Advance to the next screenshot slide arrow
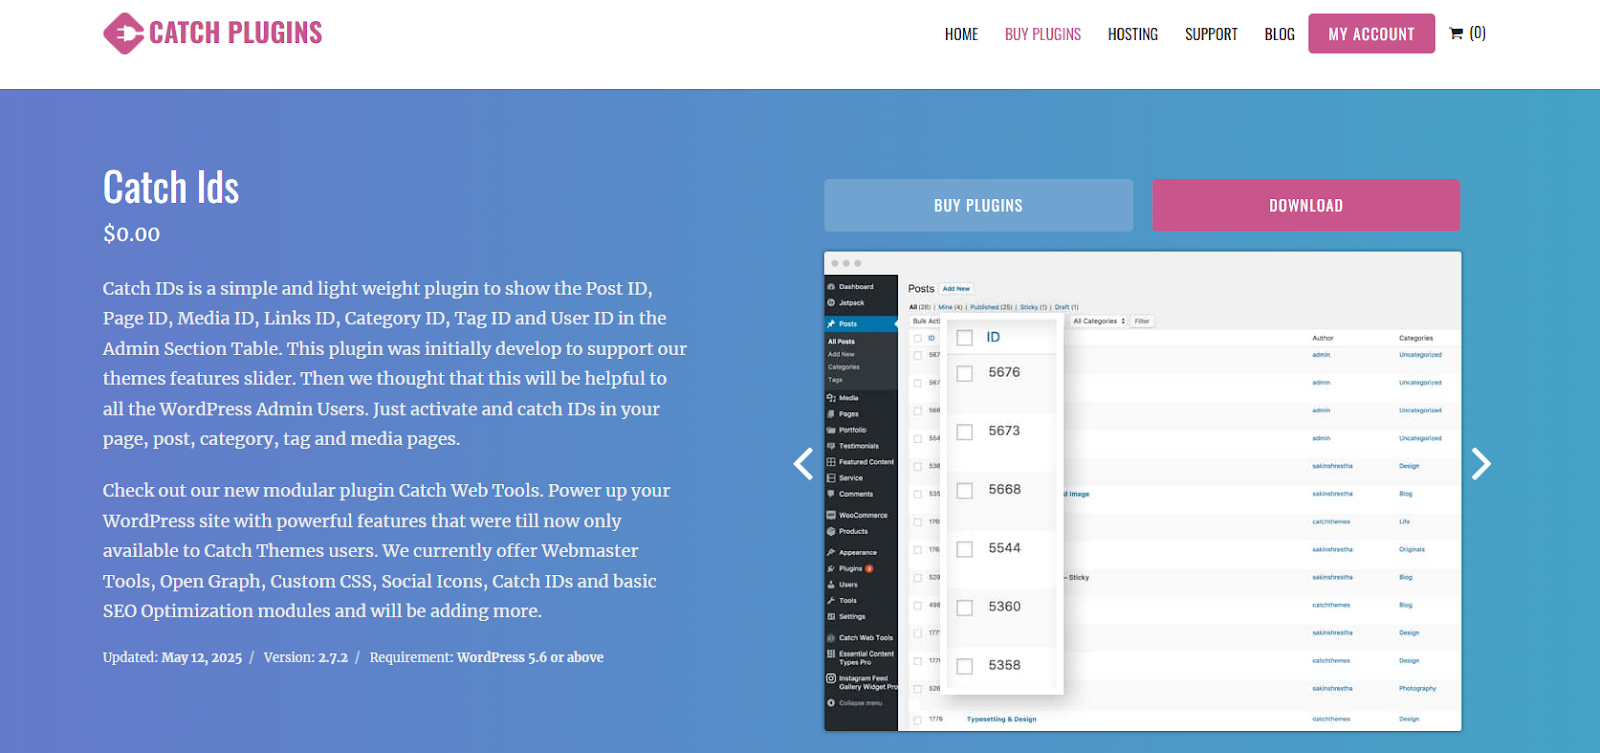 (x=1481, y=463)
